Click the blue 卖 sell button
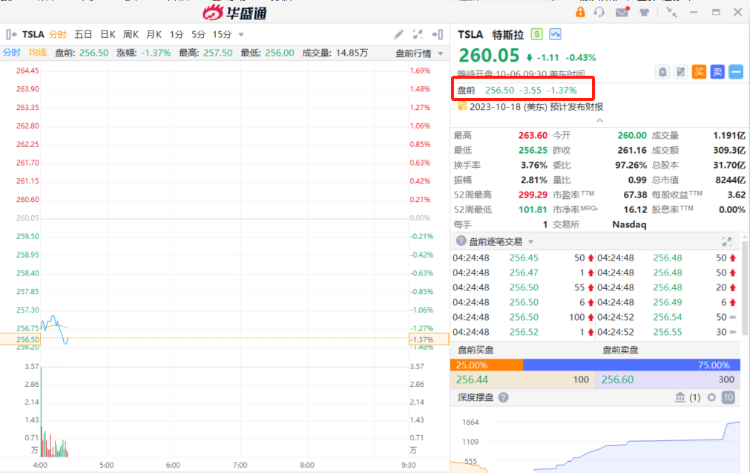 tap(717, 72)
